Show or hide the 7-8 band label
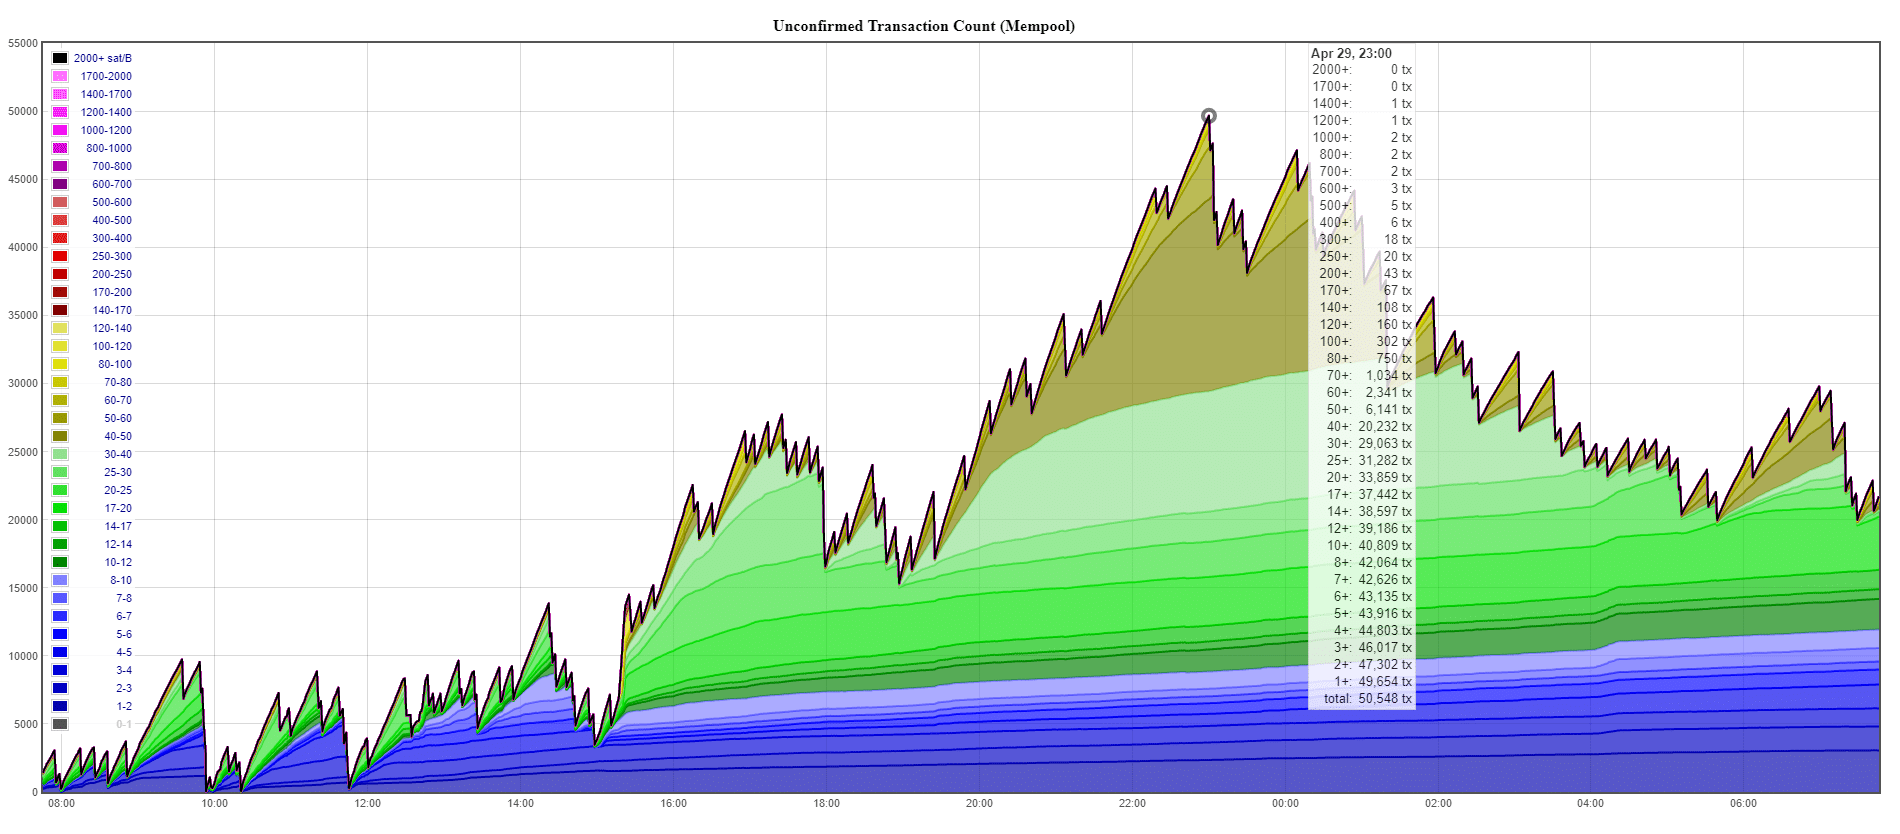This screenshot has width=1900, height=834. pos(124,598)
